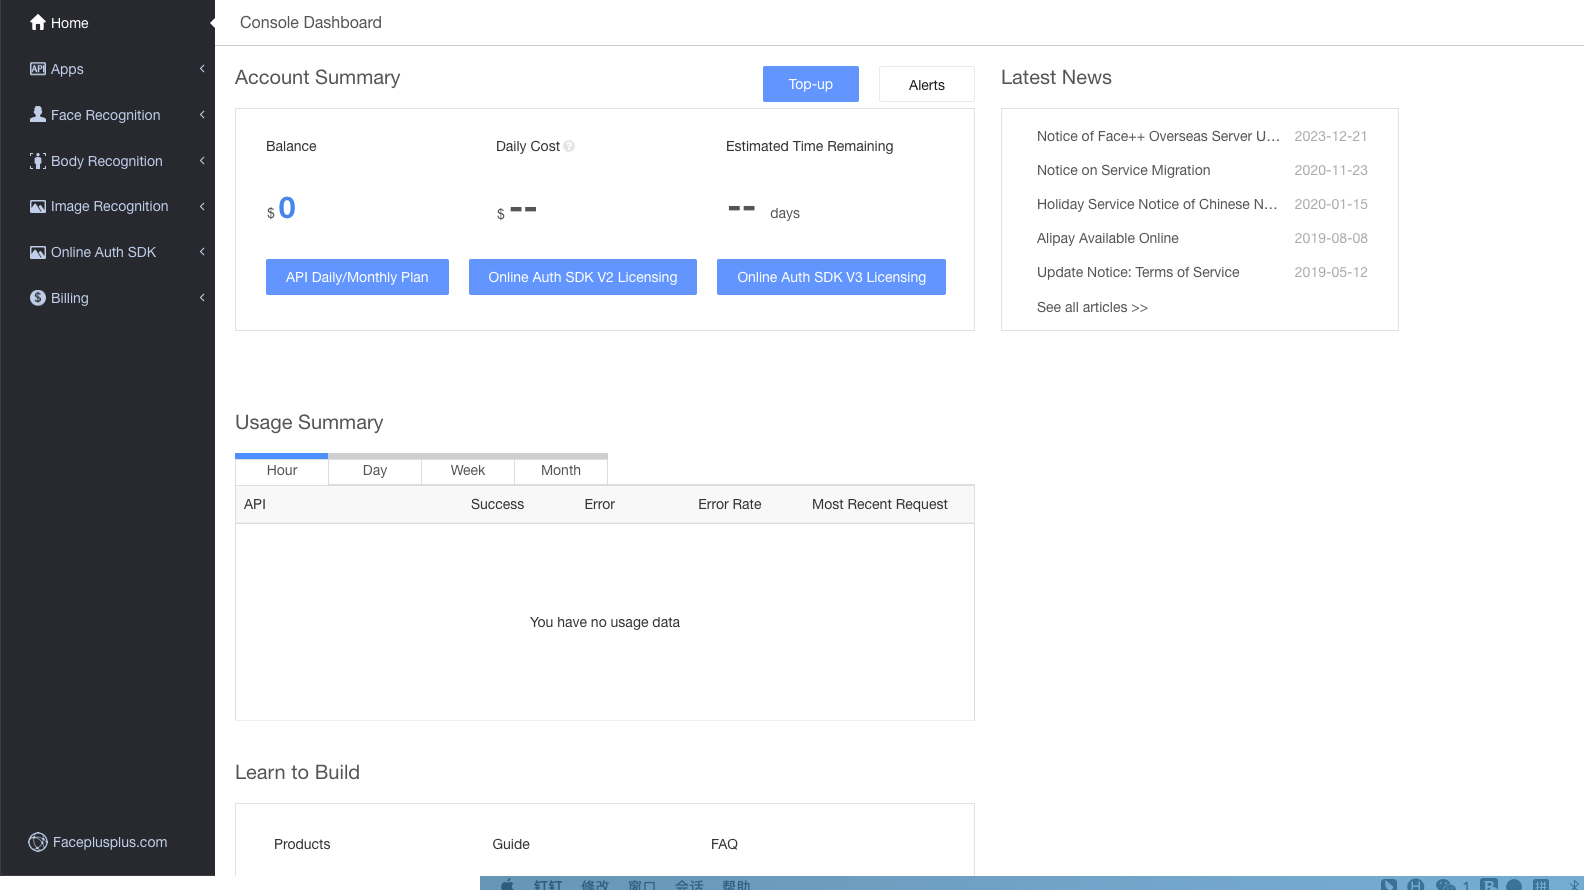1584x890 pixels.
Task: Click the Daily Cost help question icon
Action: 569,146
